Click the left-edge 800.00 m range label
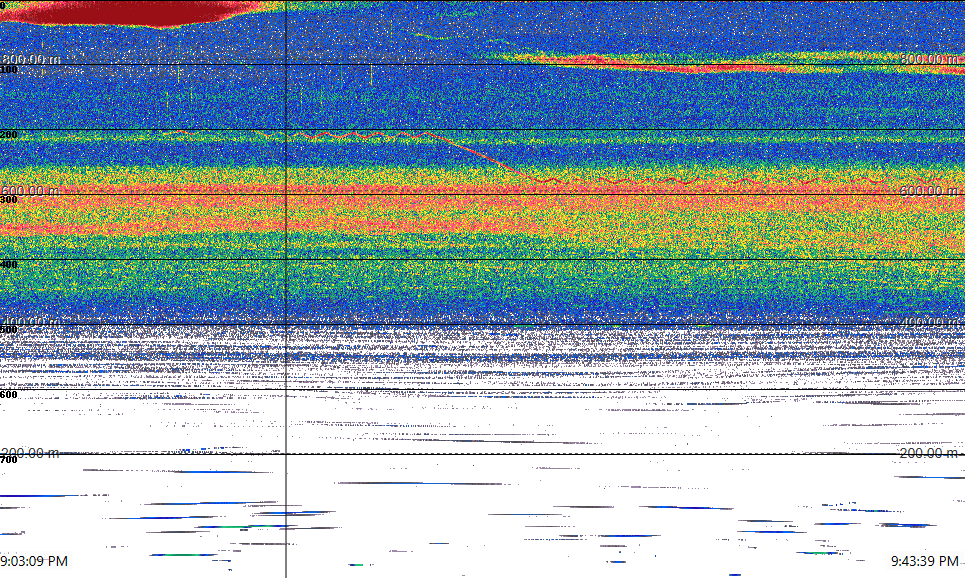The height and width of the screenshot is (578, 965). click(31, 59)
